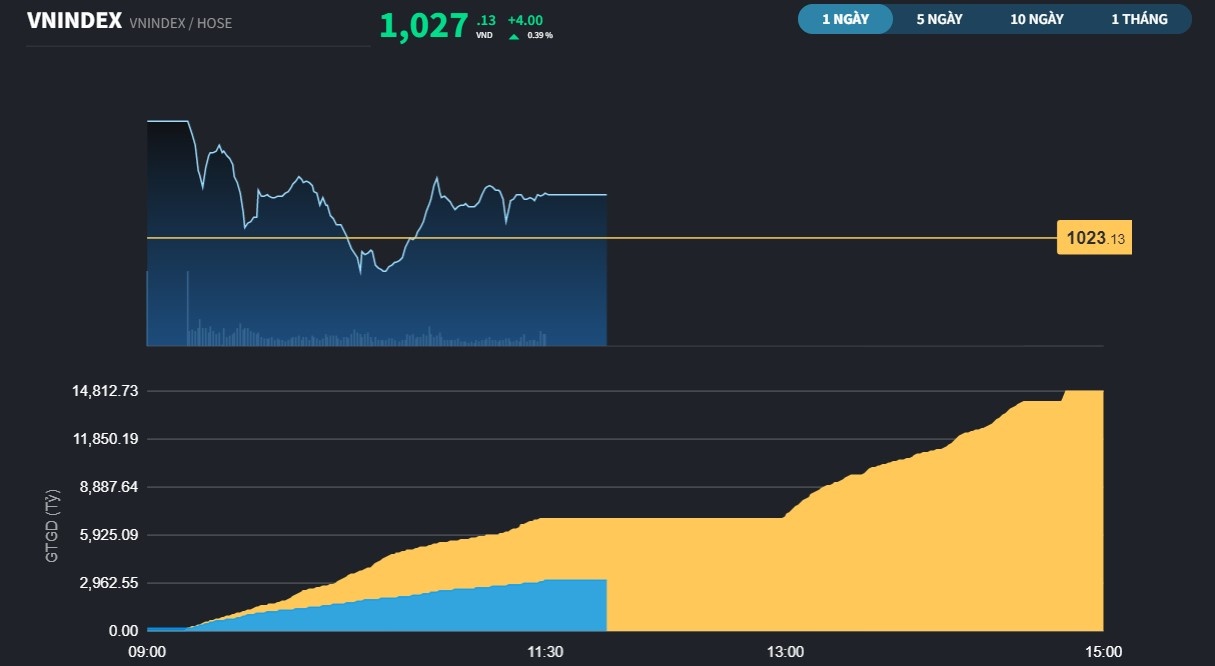Click the VNINDEX title text
The height and width of the screenshot is (666, 1215).
click(x=74, y=21)
